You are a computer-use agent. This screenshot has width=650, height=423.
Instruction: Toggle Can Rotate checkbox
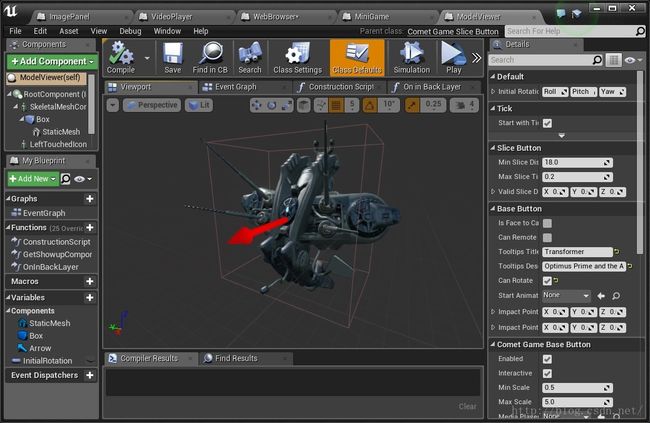pos(547,281)
